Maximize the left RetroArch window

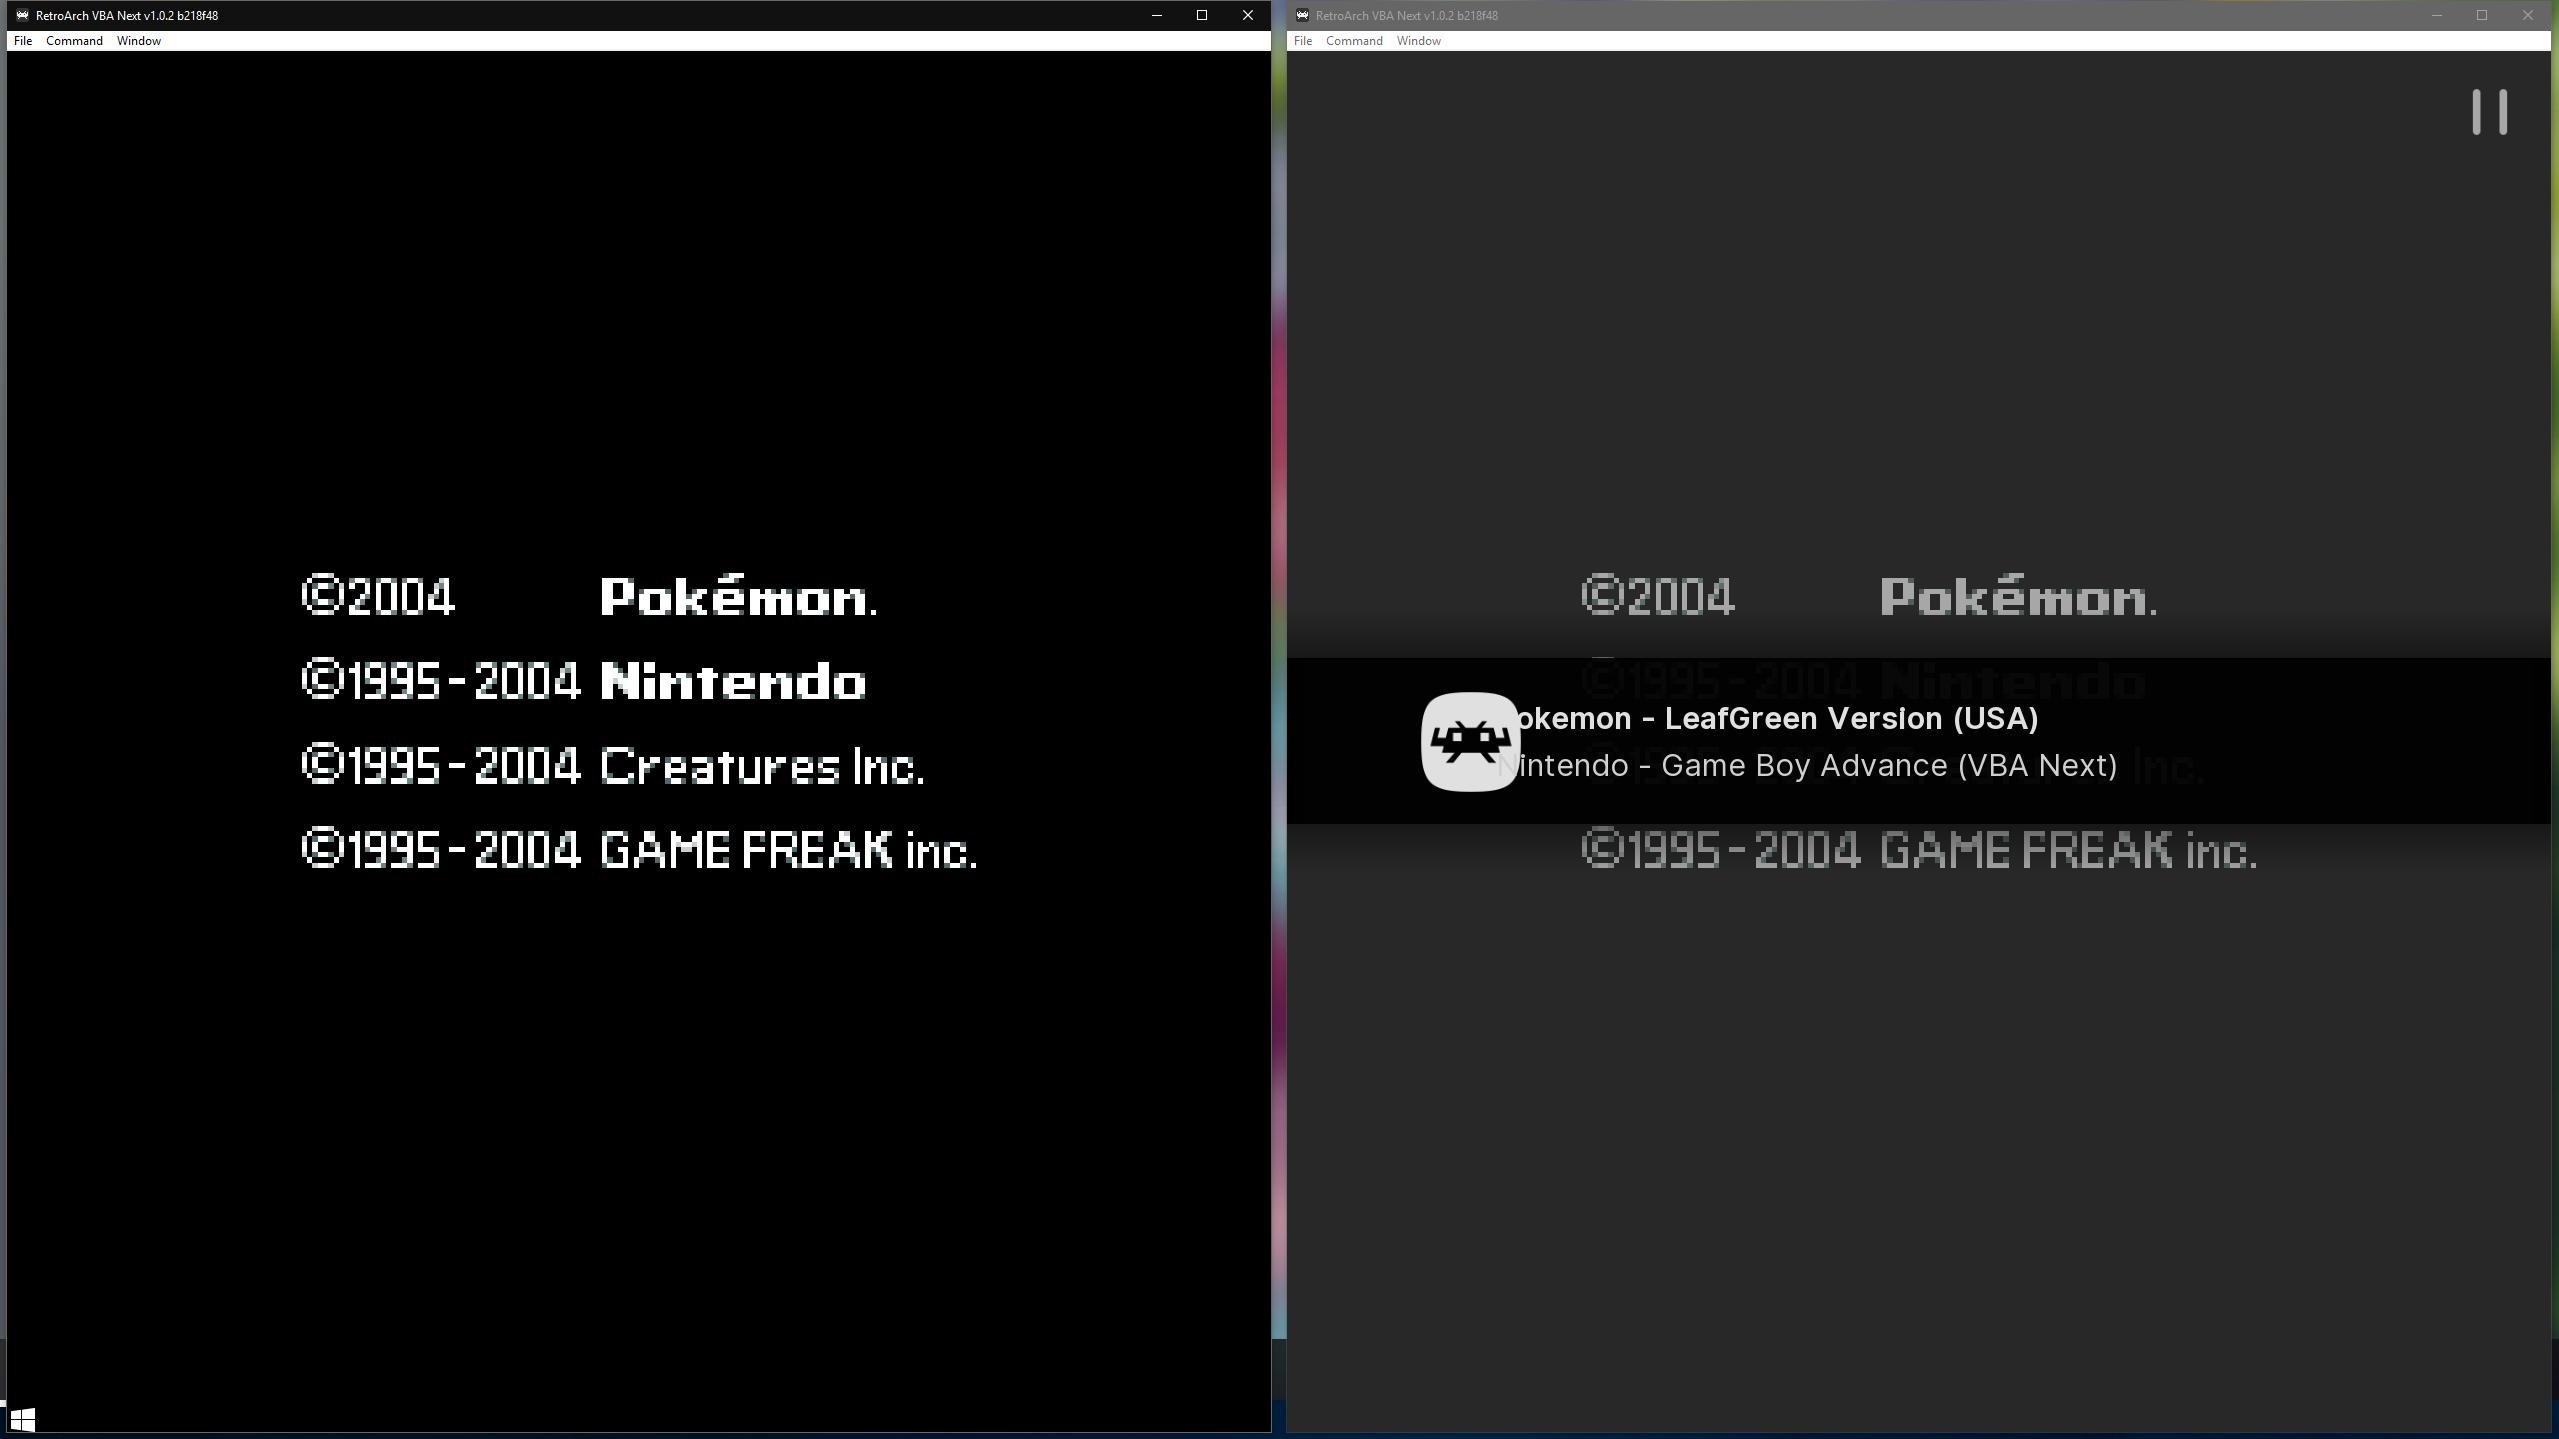[1202, 15]
